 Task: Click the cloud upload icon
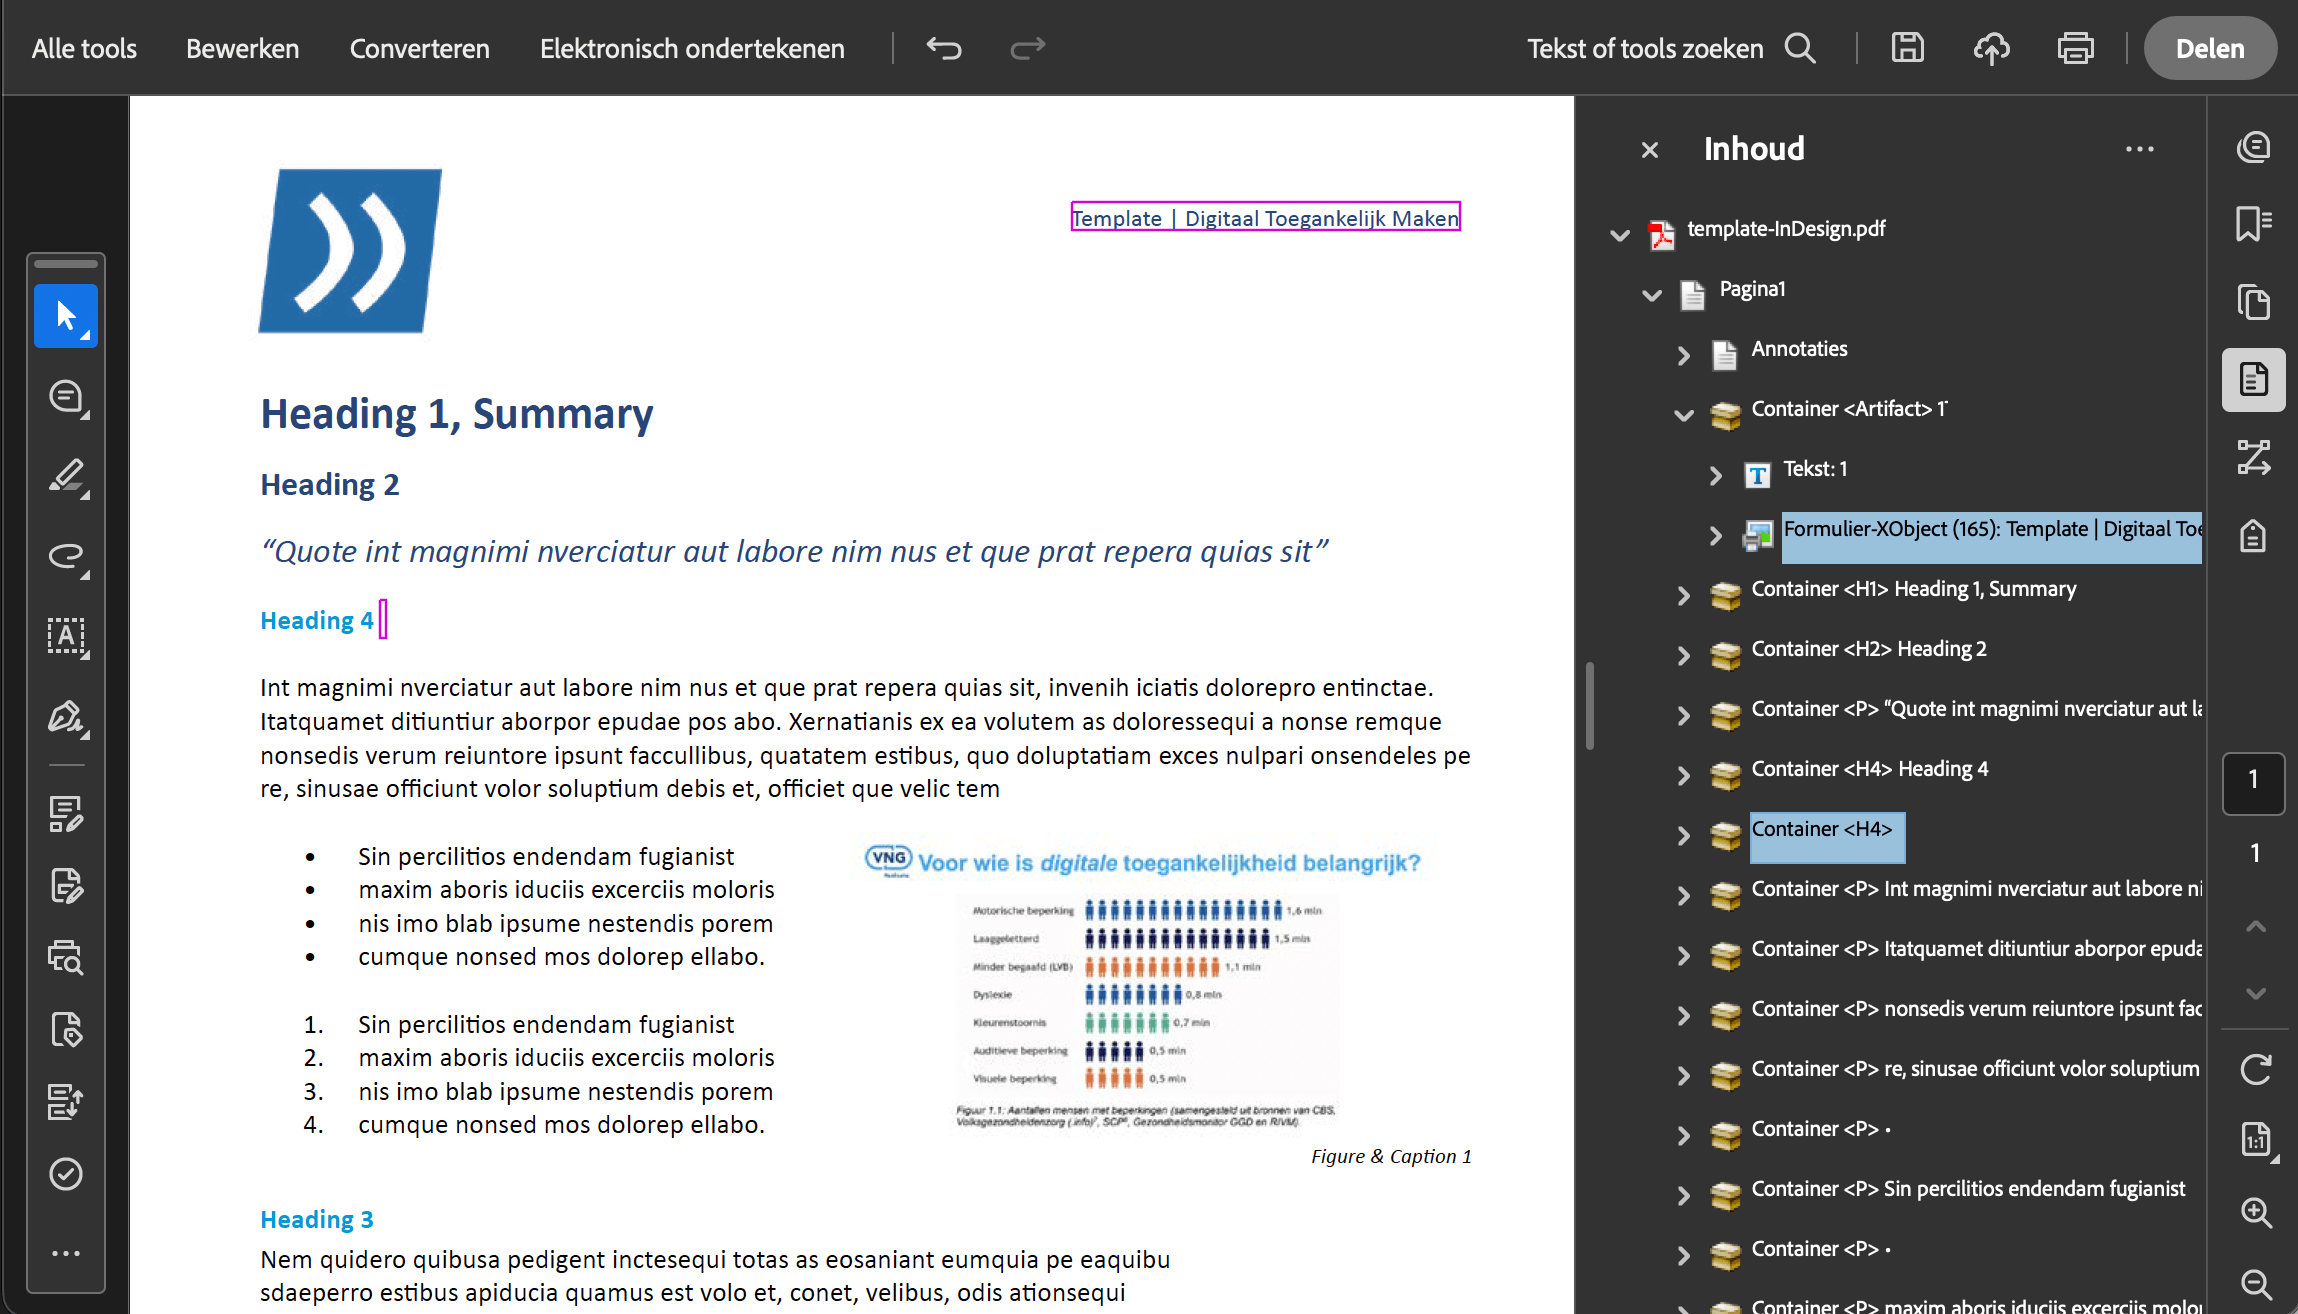pos(1991,48)
